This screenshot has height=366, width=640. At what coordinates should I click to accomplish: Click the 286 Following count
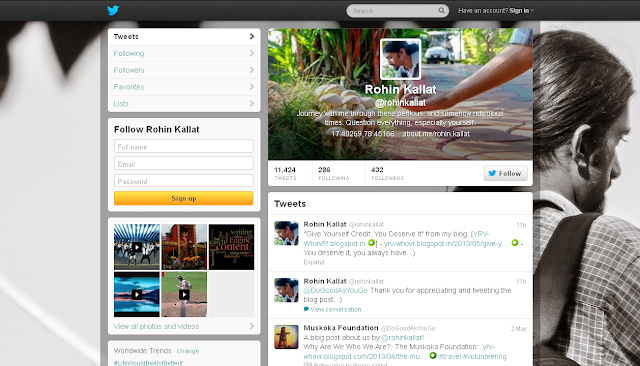[x=334, y=173]
